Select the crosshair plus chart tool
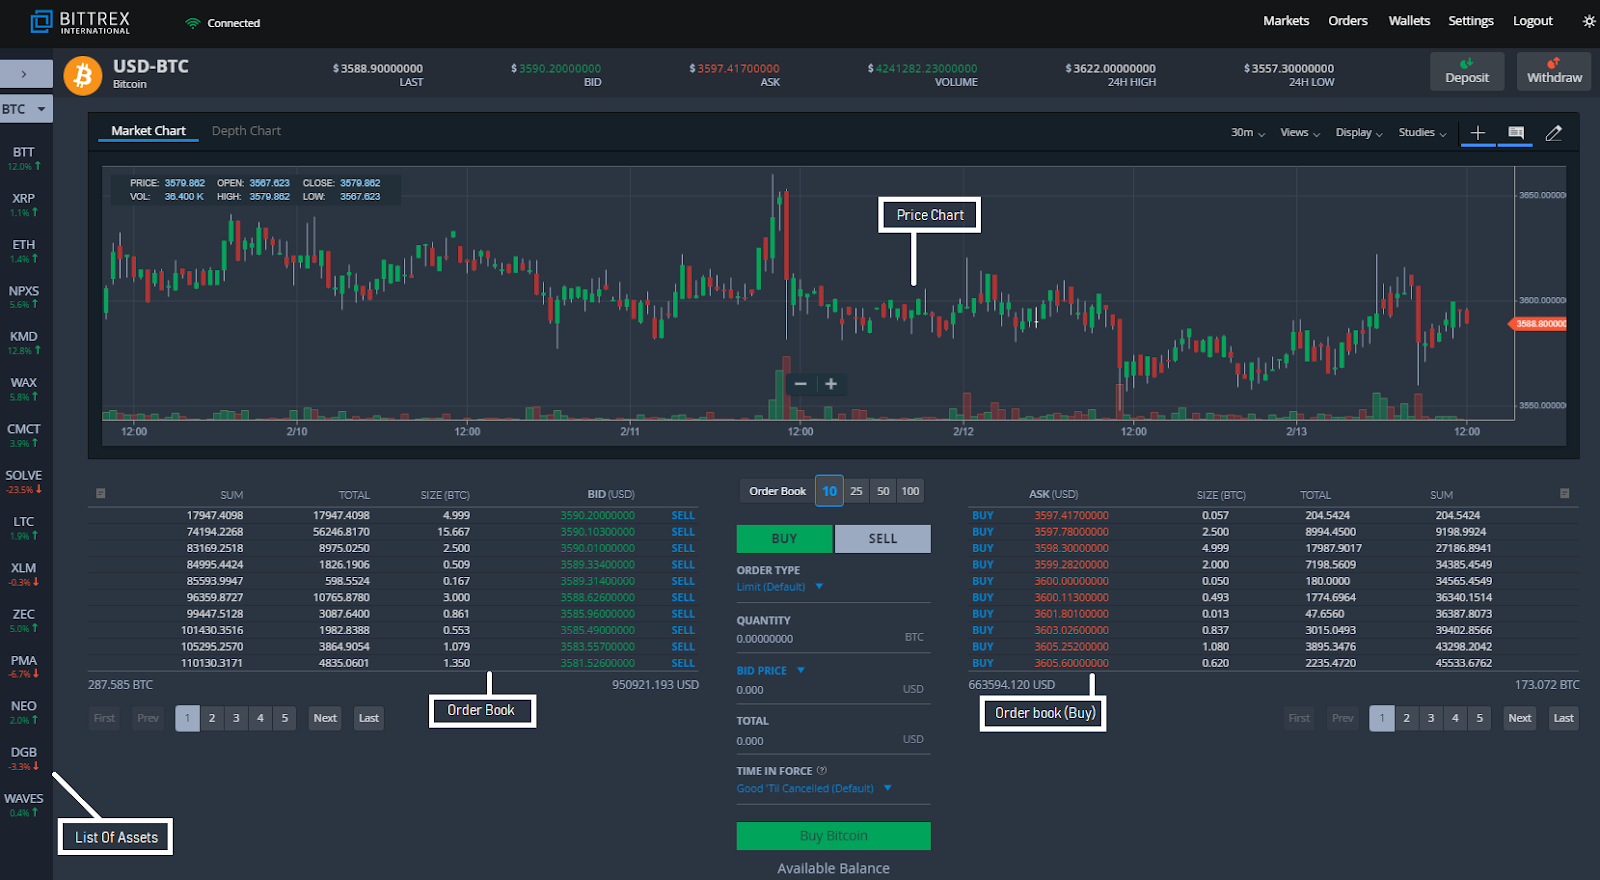Image resolution: width=1600 pixels, height=880 pixels. click(1478, 133)
